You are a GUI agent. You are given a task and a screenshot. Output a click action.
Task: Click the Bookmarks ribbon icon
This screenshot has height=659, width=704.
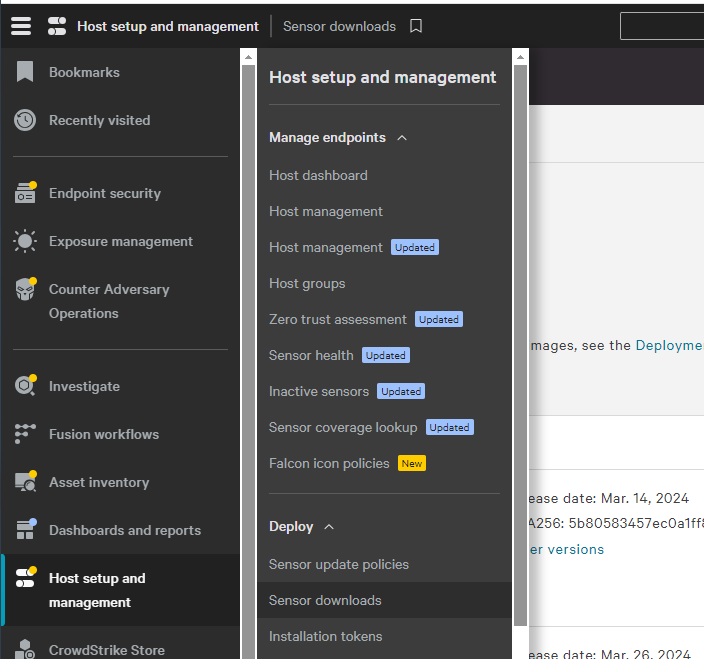[x=25, y=72]
